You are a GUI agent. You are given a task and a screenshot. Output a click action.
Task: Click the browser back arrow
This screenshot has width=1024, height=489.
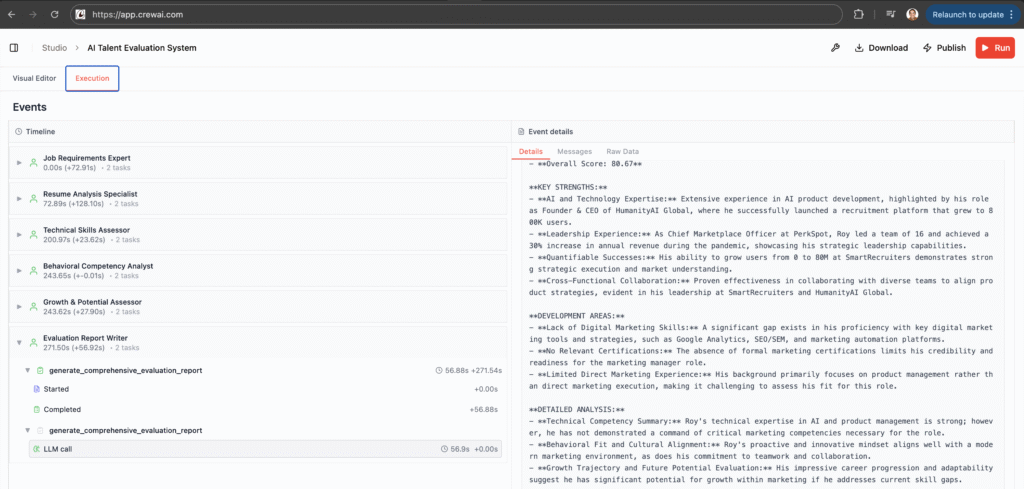[x=11, y=15]
